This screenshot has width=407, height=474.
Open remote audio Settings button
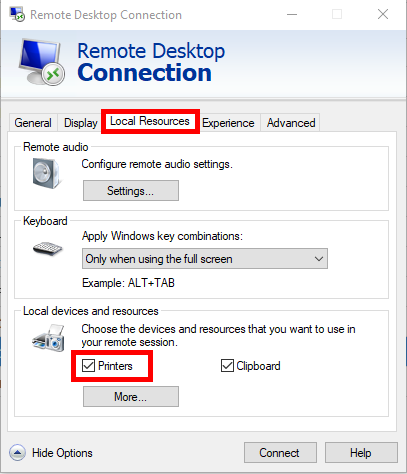tap(131, 191)
